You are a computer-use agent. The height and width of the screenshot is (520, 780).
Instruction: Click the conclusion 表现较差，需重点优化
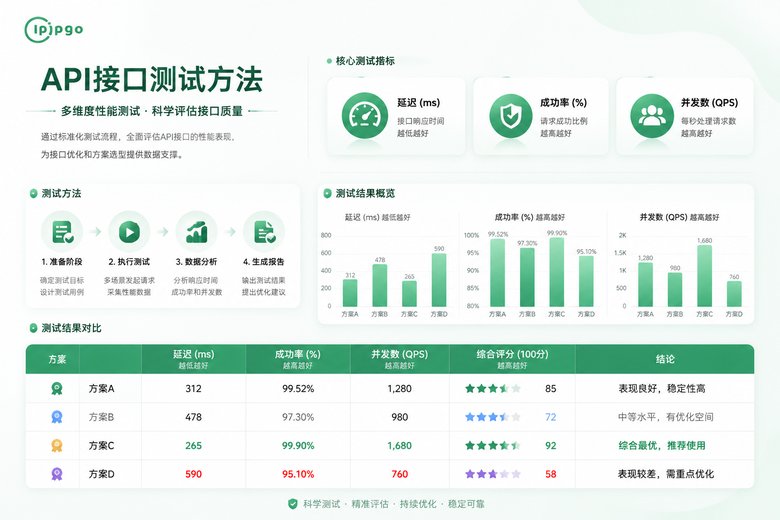click(666, 474)
